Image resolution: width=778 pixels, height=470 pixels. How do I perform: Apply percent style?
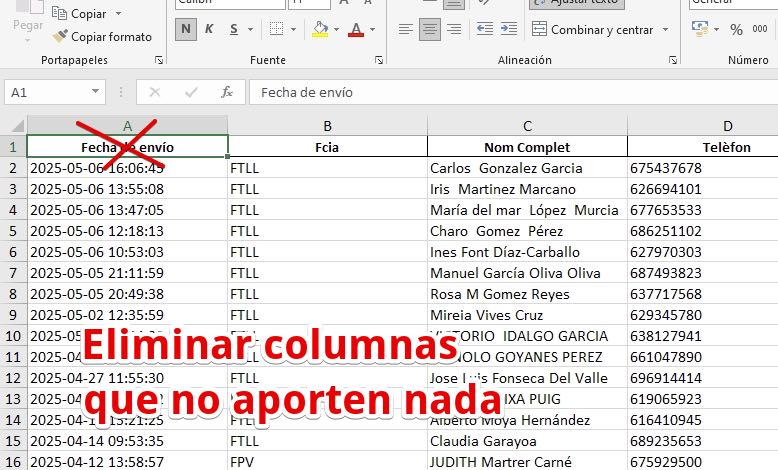[736, 30]
